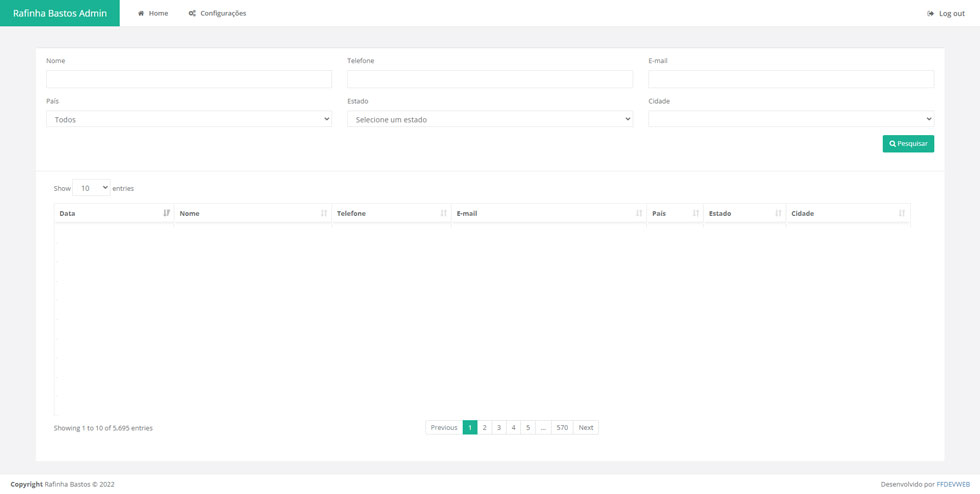The height and width of the screenshot is (494, 980).
Task: Change the Show entries count dropdown
Action: [91, 188]
